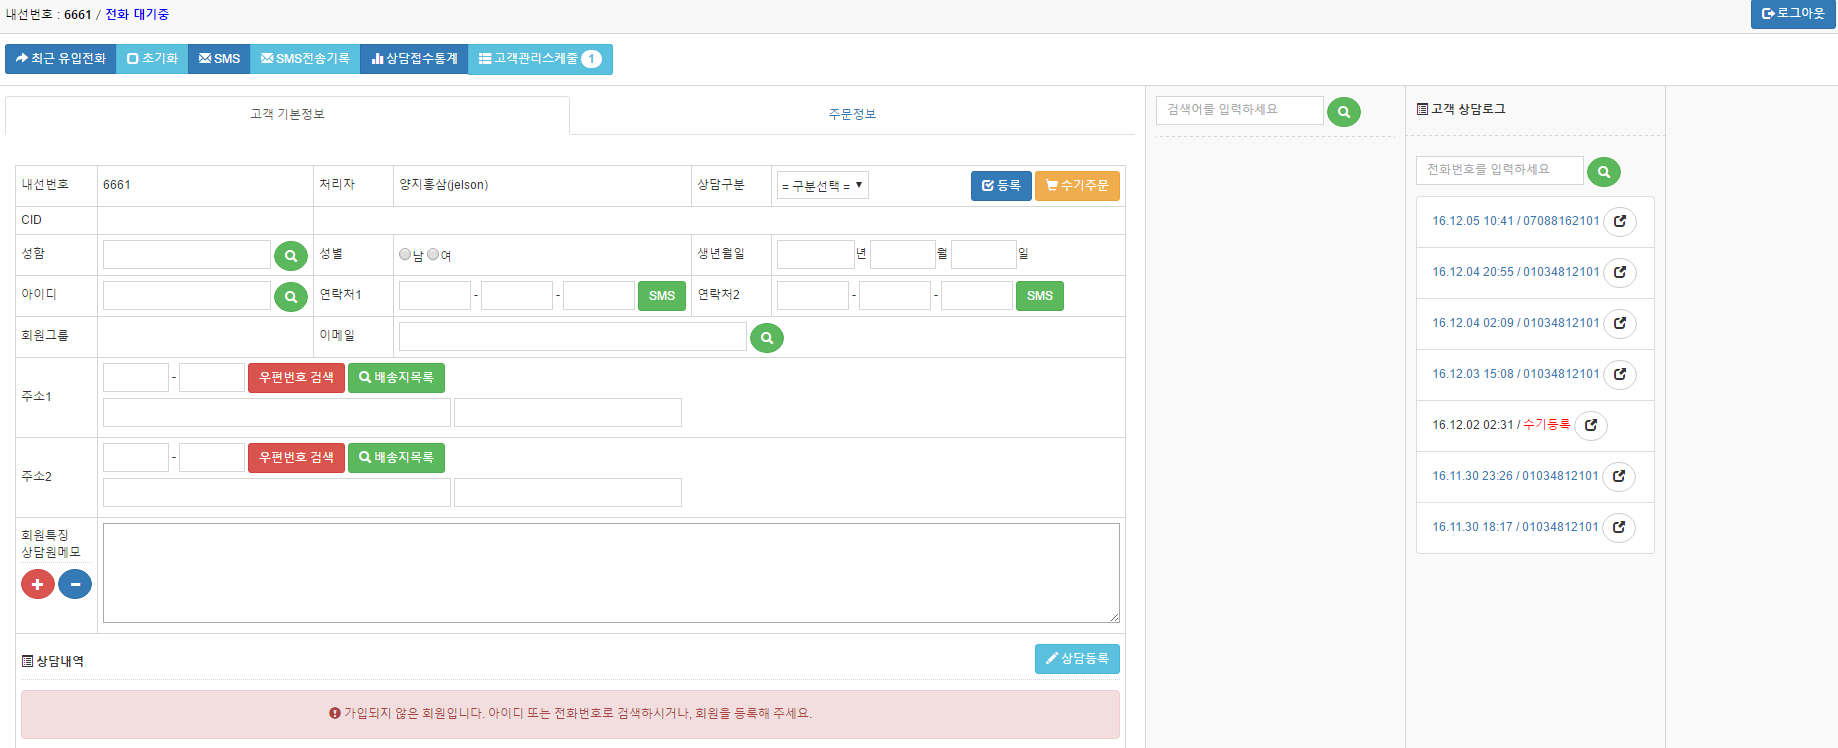The image size is (1838, 748).
Task: Click the search icon next to 성함 field
Action: point(290,256)
